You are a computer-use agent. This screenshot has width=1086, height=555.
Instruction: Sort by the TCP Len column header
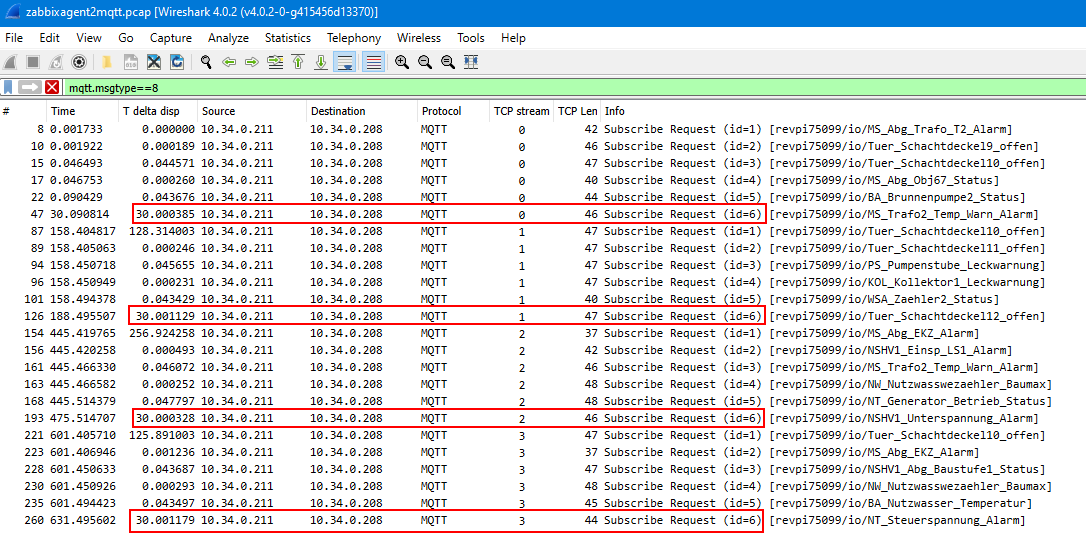coord(578,111)
